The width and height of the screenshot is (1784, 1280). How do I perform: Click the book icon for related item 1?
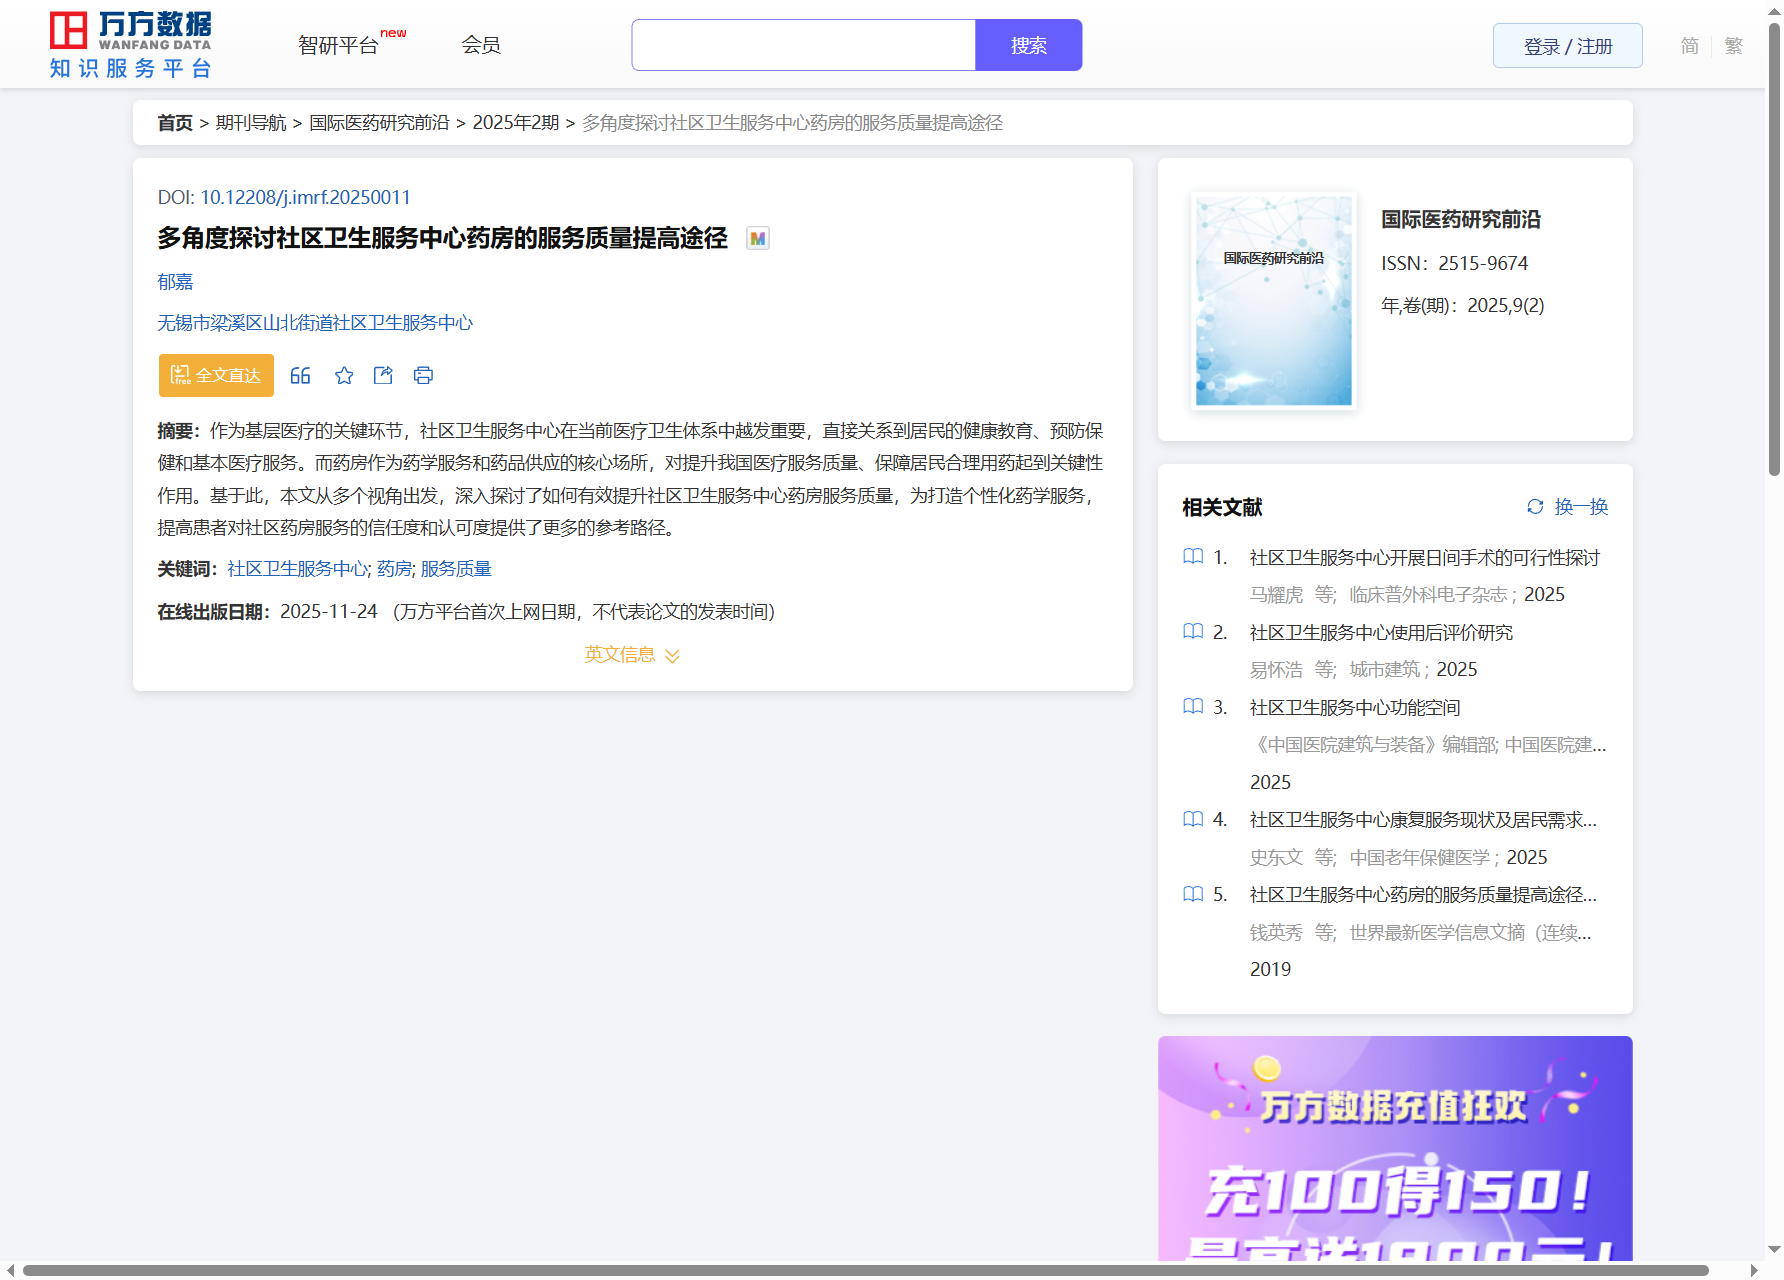click(x=1193, y=557)
